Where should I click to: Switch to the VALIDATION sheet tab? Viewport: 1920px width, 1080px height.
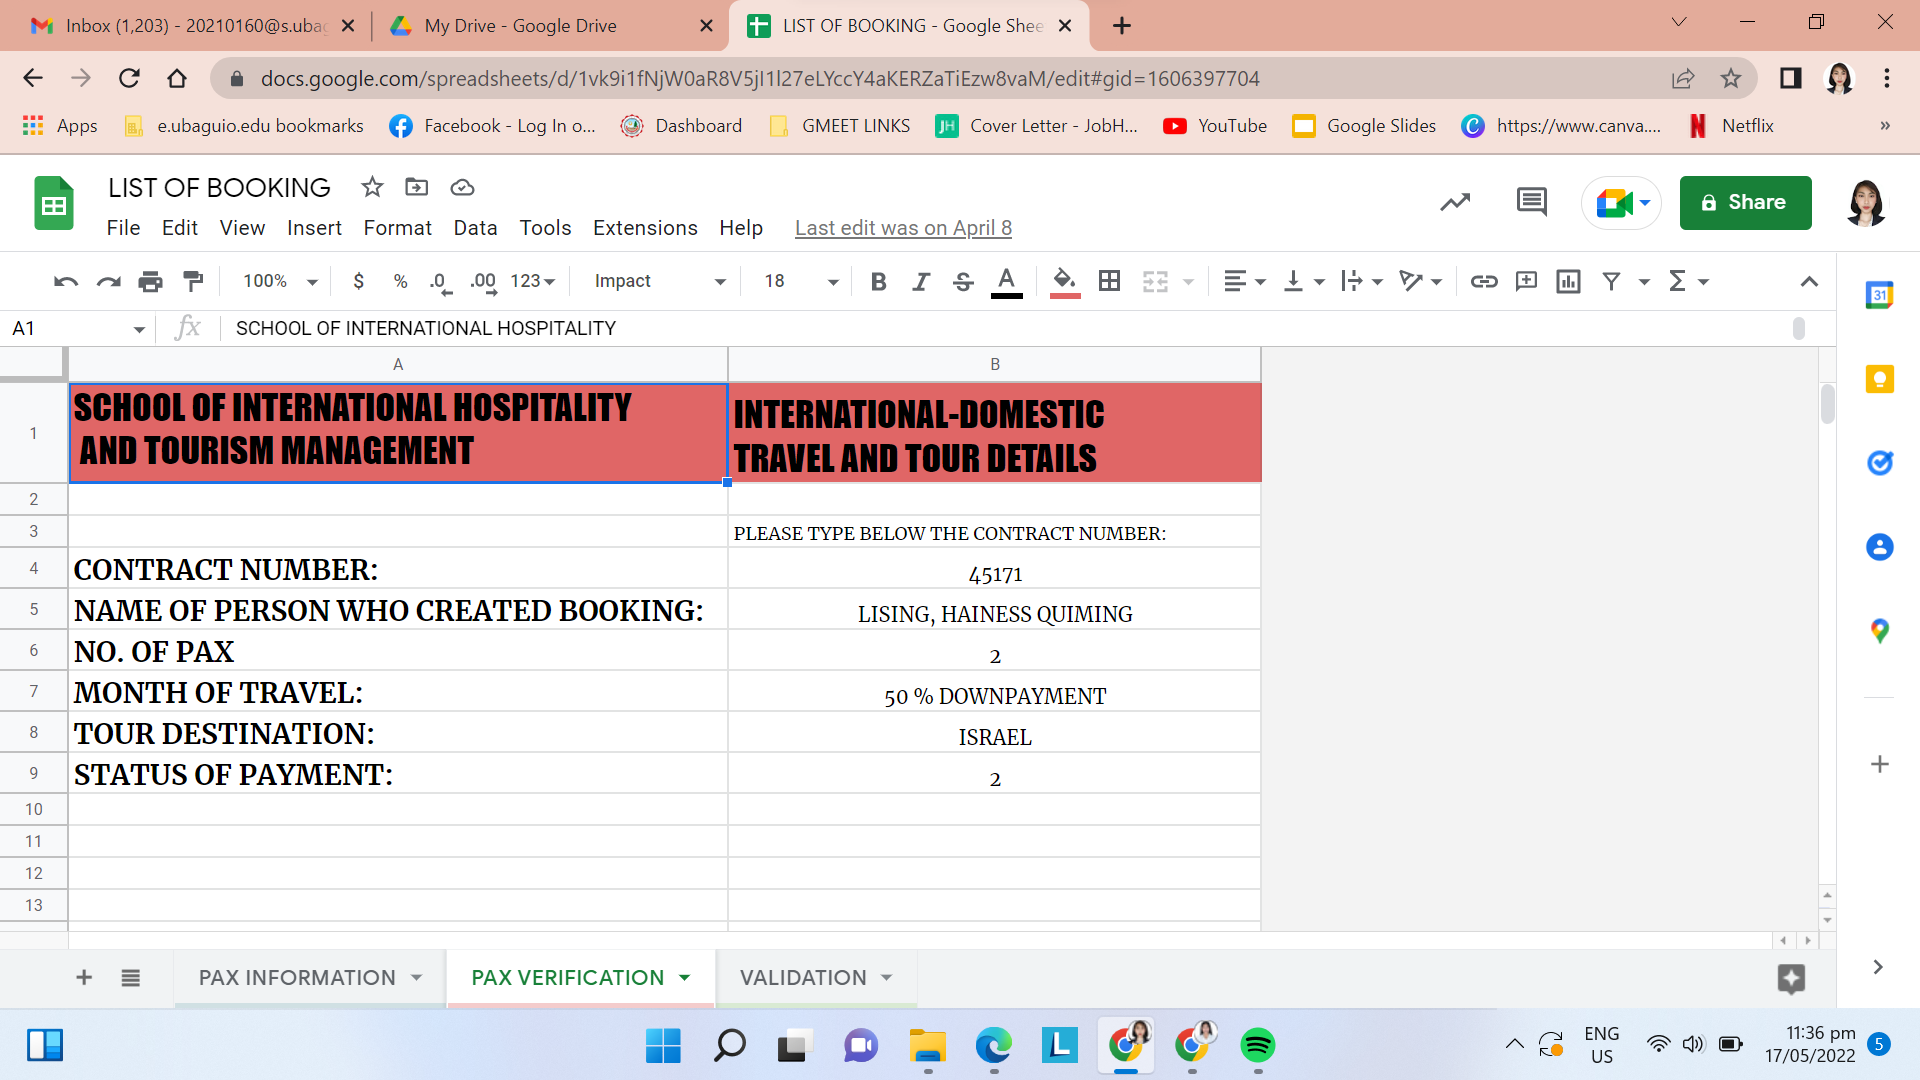[x=803, y=977]
